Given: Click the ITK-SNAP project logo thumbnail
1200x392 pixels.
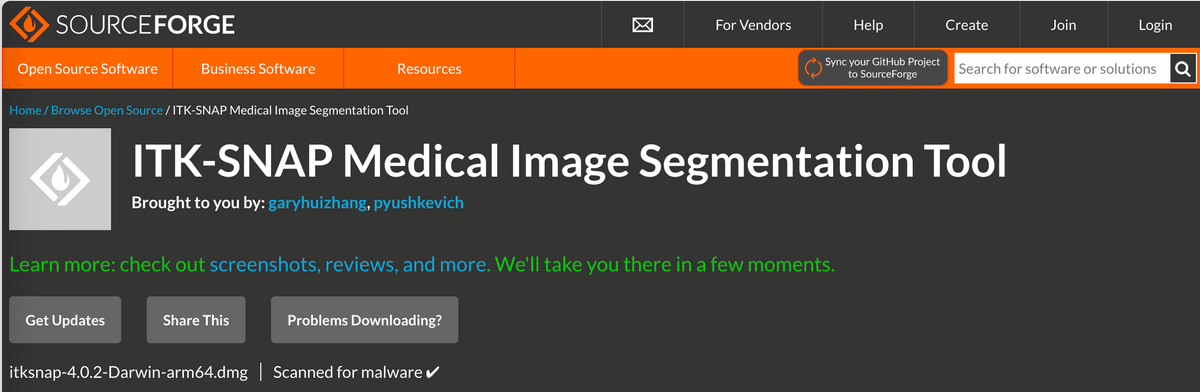Looking at the screenshot, I should coord(60,179).
